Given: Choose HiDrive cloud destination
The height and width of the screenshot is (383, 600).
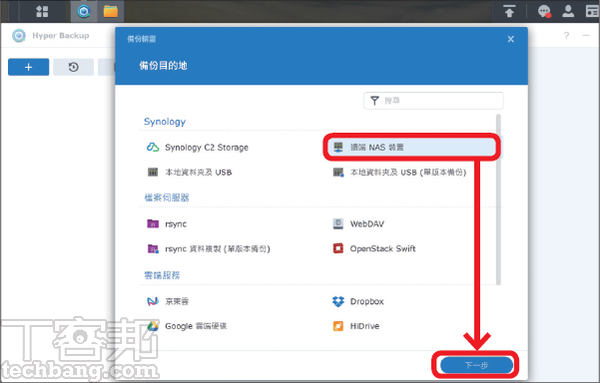Looking at the screenshot, I should 365,326.
